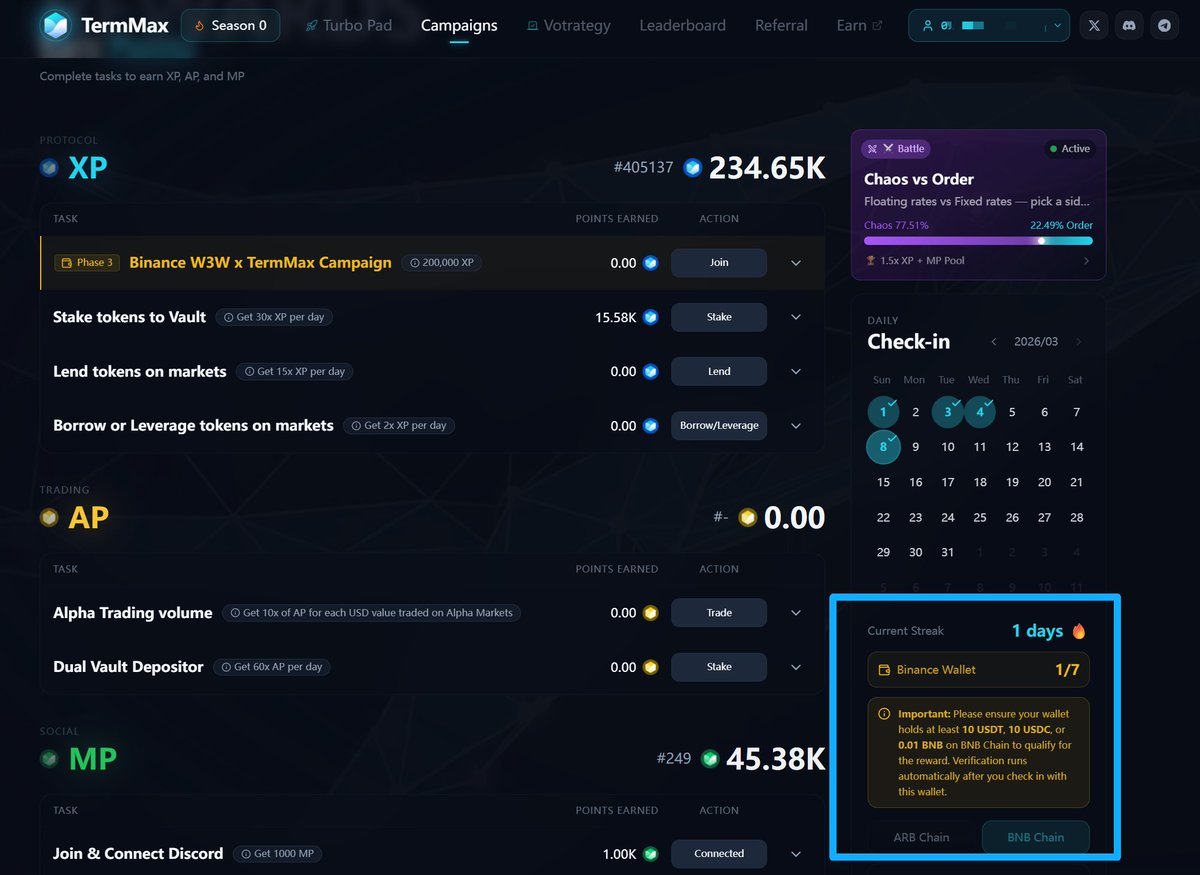This screenshot has width=1200, height=875.
Task: Click the Important notice info icon
Action: tap(884, 714)
